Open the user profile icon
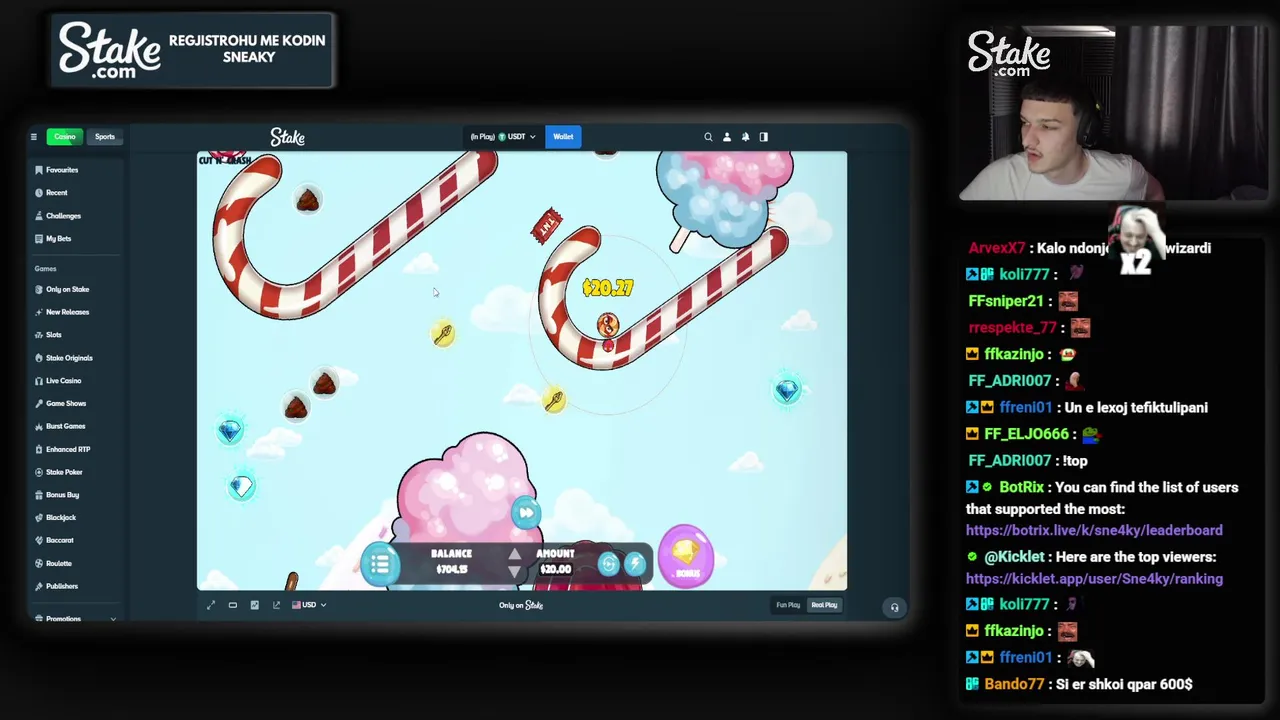Screen dimensions: 1280x720 [727, 137]
